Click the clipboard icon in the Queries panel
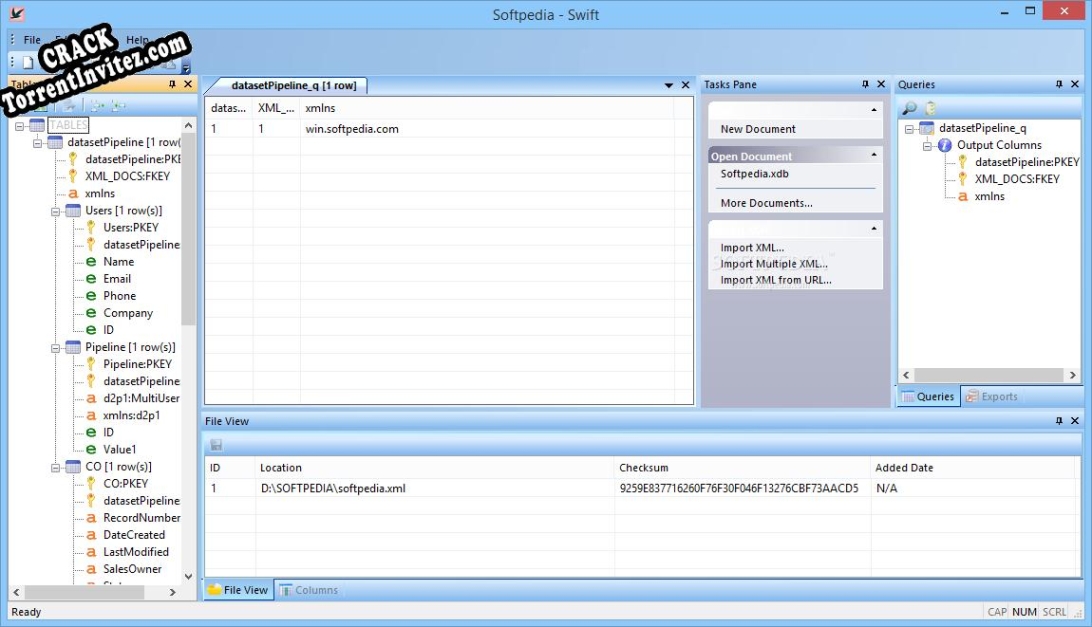 [x=931, y=106]
